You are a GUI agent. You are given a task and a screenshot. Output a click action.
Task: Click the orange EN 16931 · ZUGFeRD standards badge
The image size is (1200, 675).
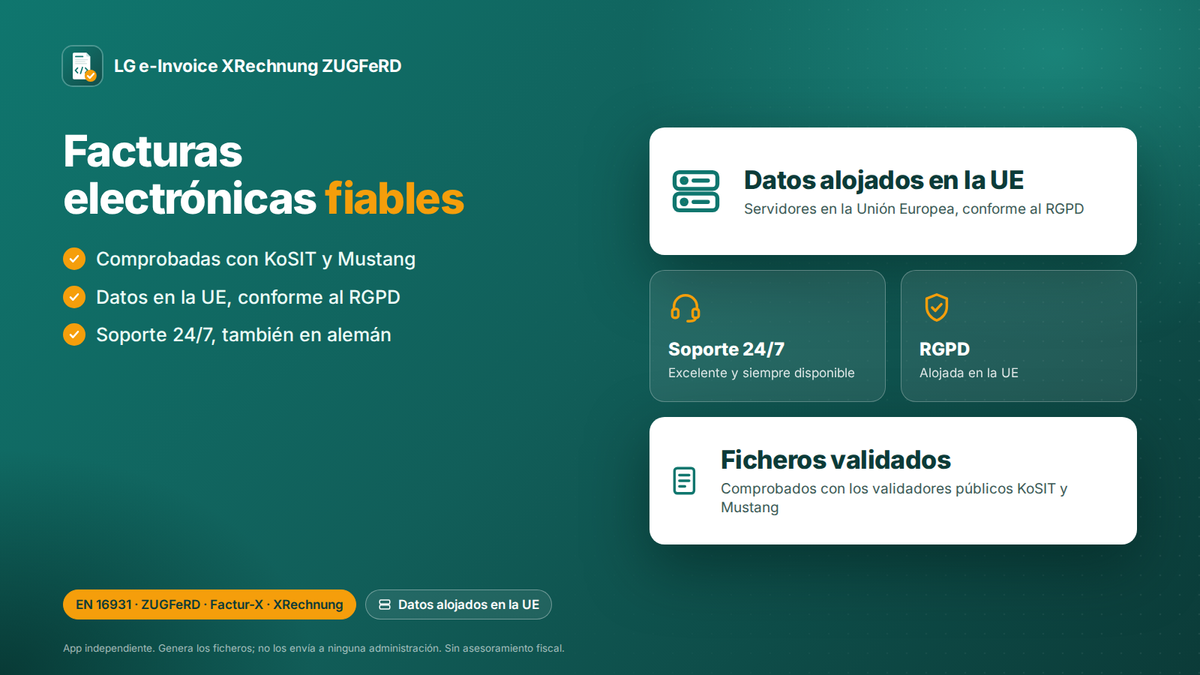(209, 605)
